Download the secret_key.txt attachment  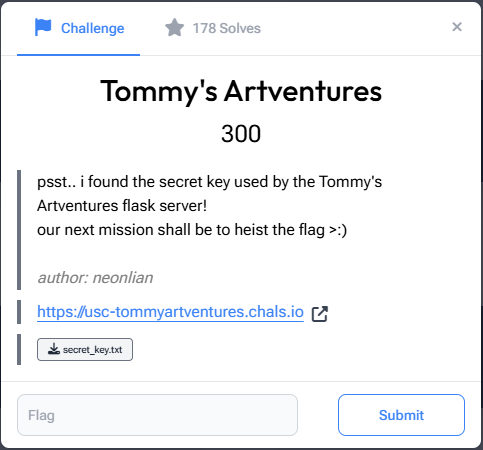pos(85,349)
